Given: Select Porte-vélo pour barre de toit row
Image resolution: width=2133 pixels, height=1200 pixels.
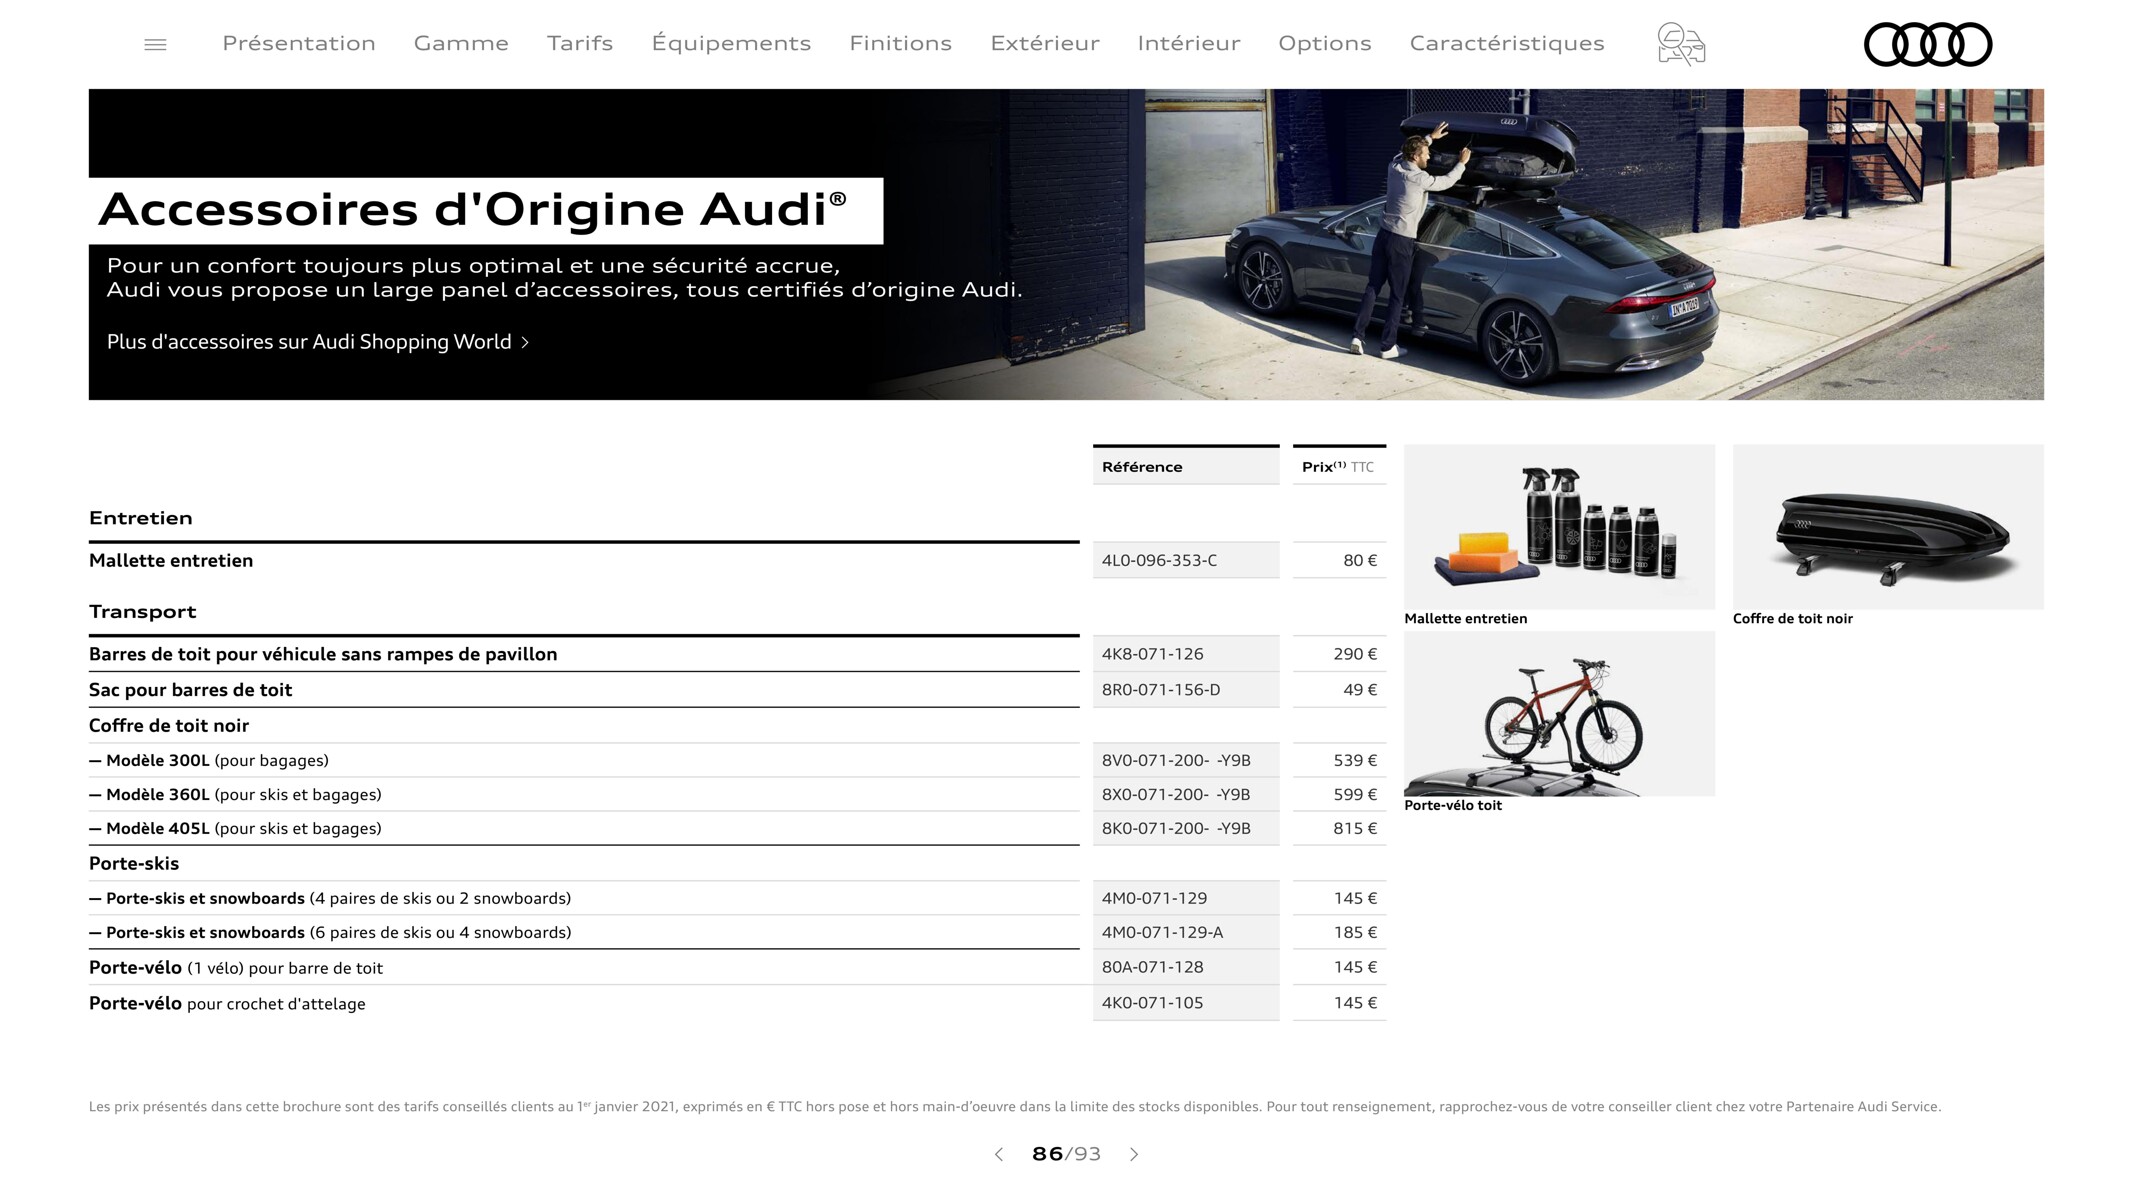Looking at the screenshot, I should coord(584,967).
